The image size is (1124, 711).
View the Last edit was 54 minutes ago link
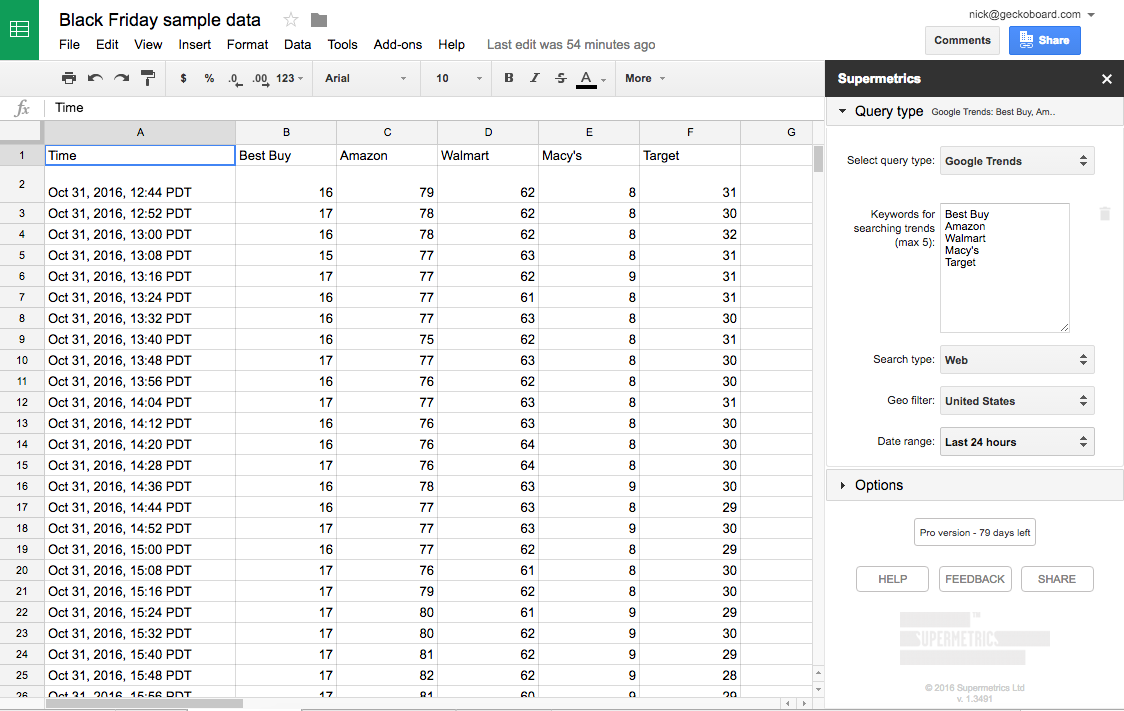571,44
